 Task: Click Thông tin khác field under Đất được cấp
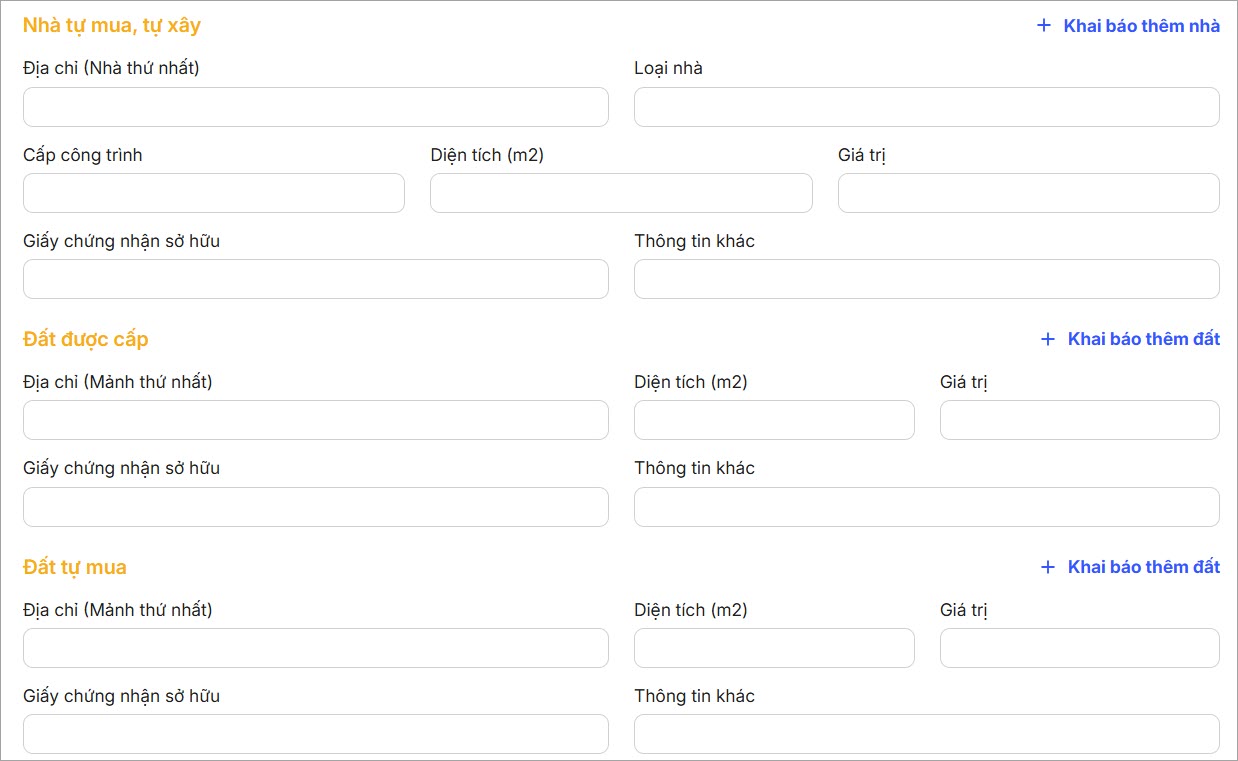926,507
